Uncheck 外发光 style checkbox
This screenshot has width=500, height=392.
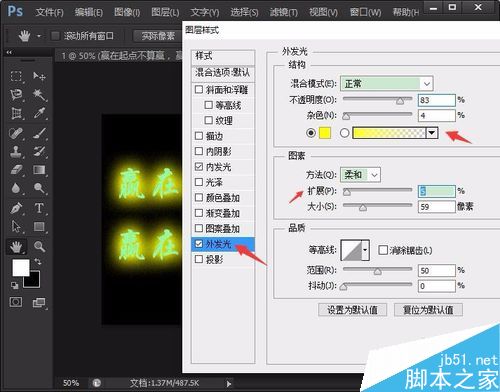pos(199,244)
